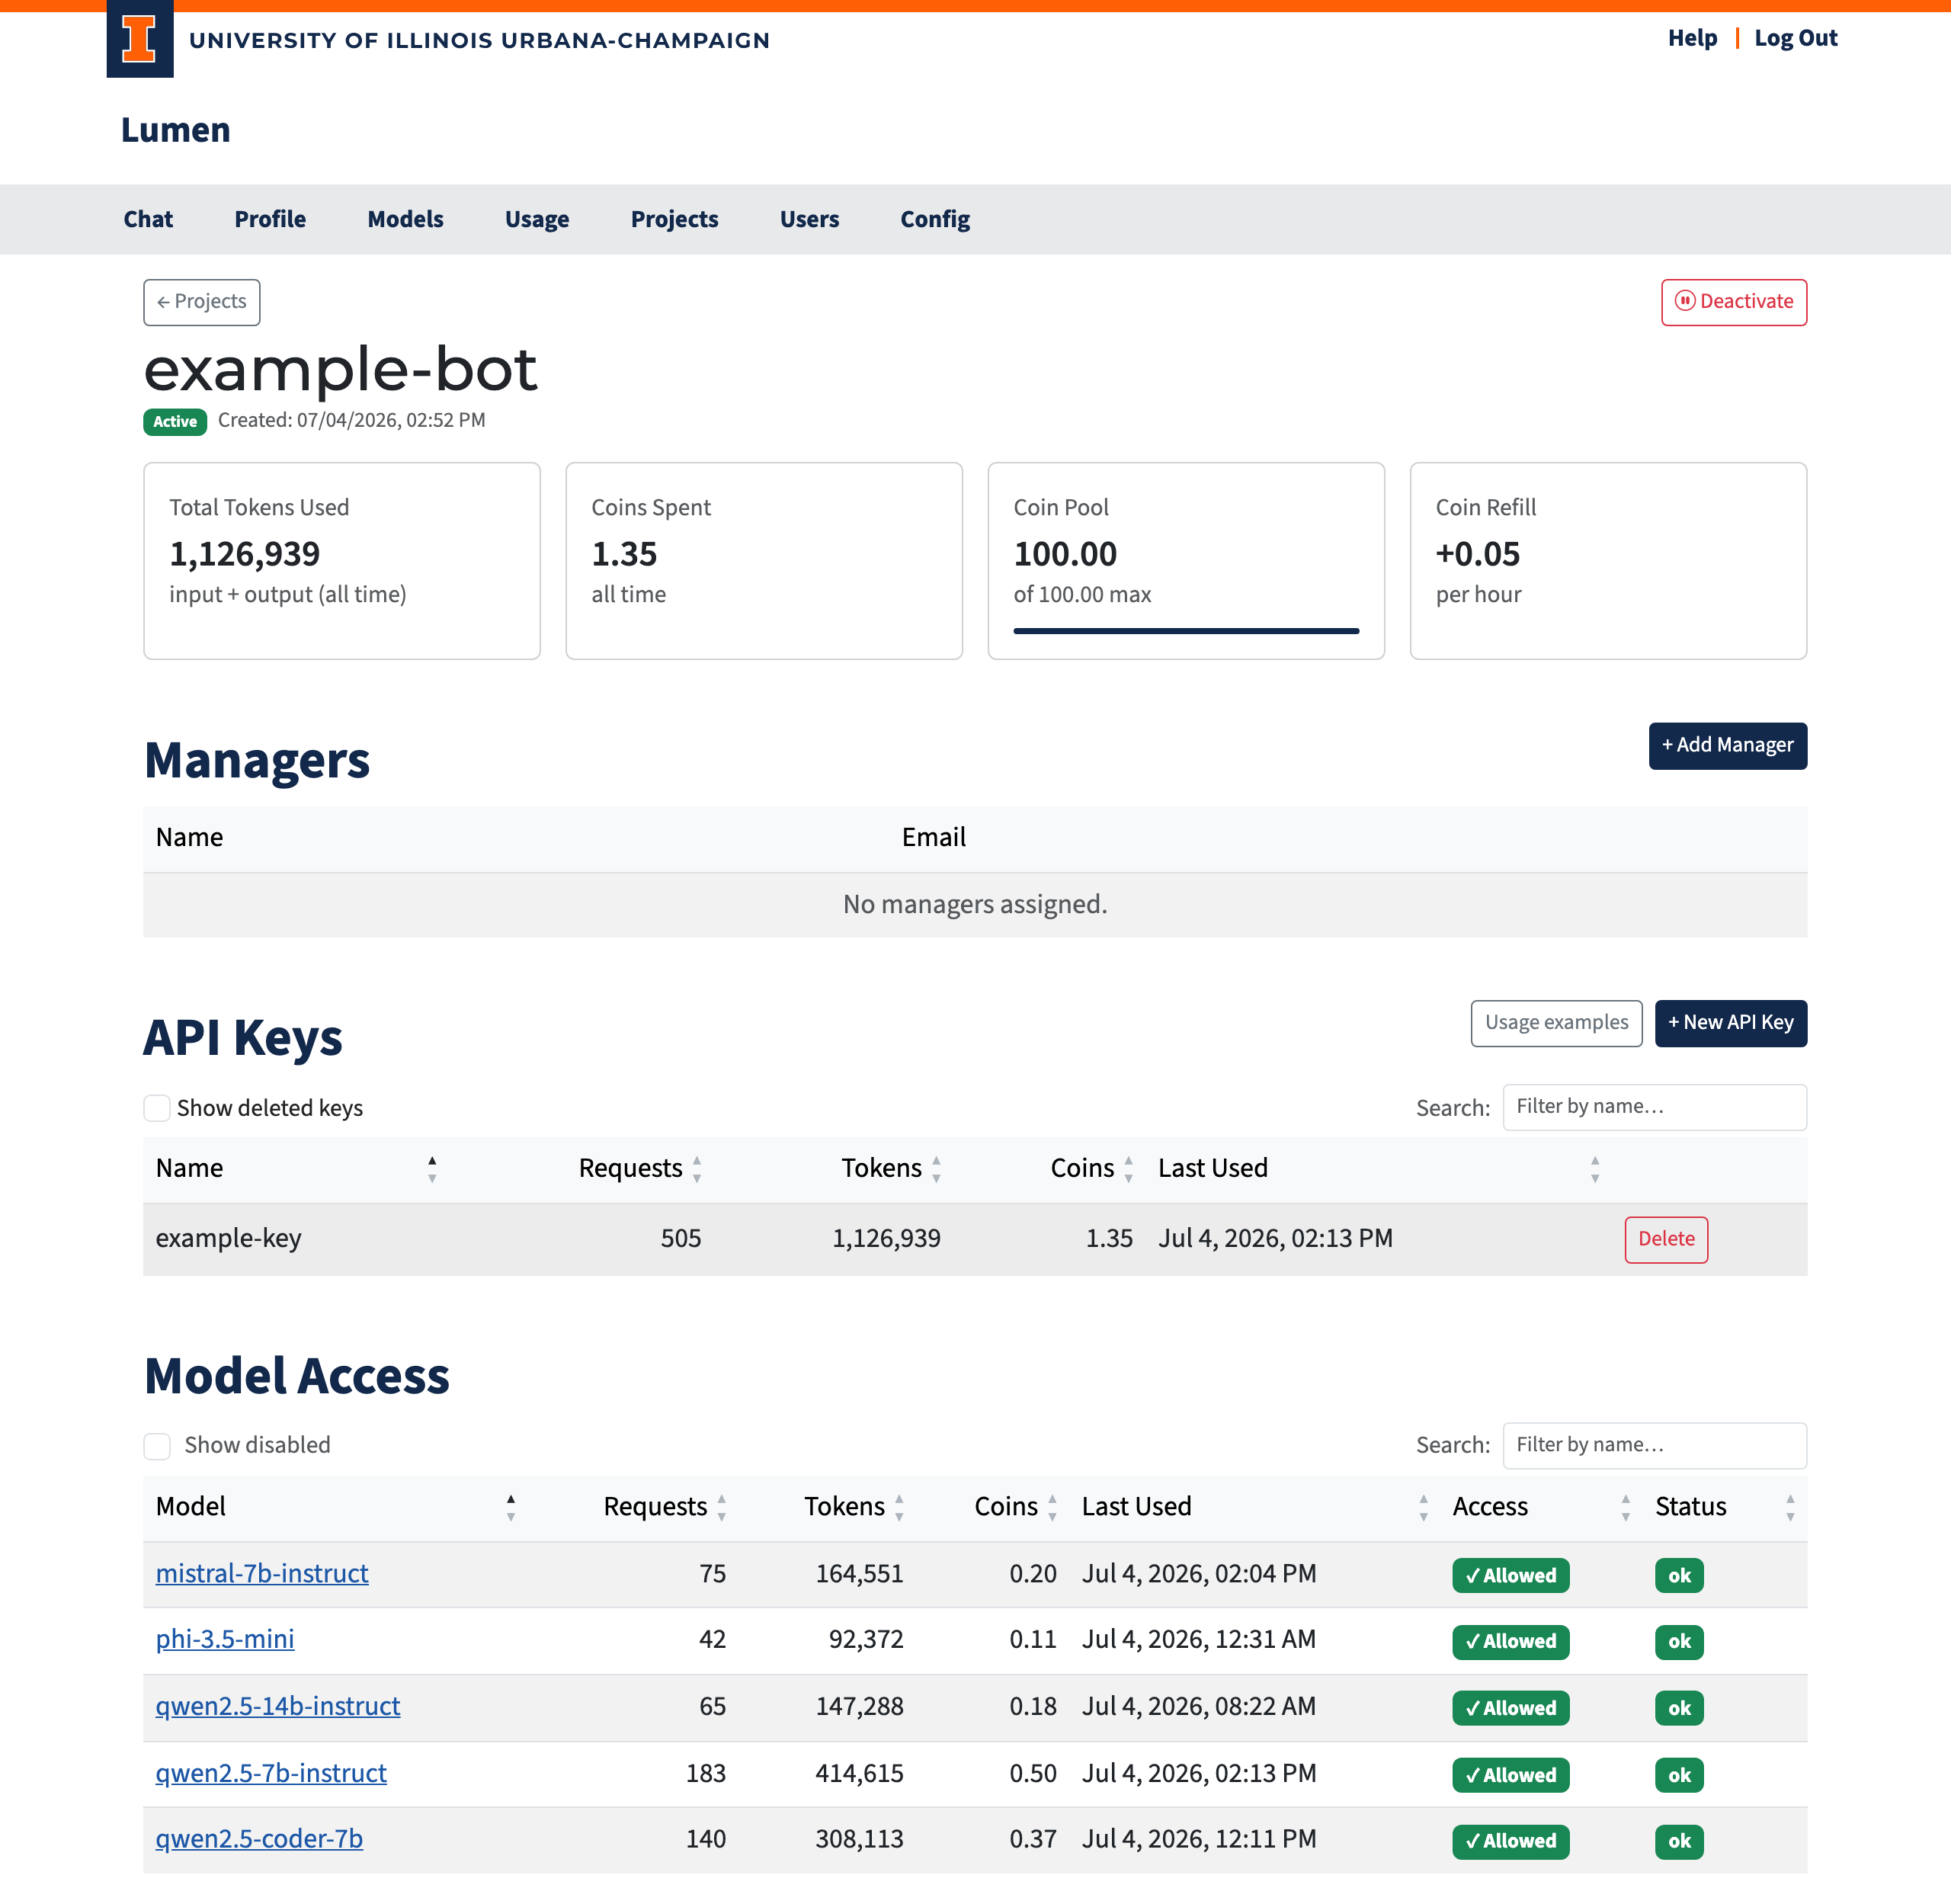The width and height of the screenshot is (1951, 1904).
Task: Delete the example-key API key
Action: pyautogui.click(x=1666, y=1239)
